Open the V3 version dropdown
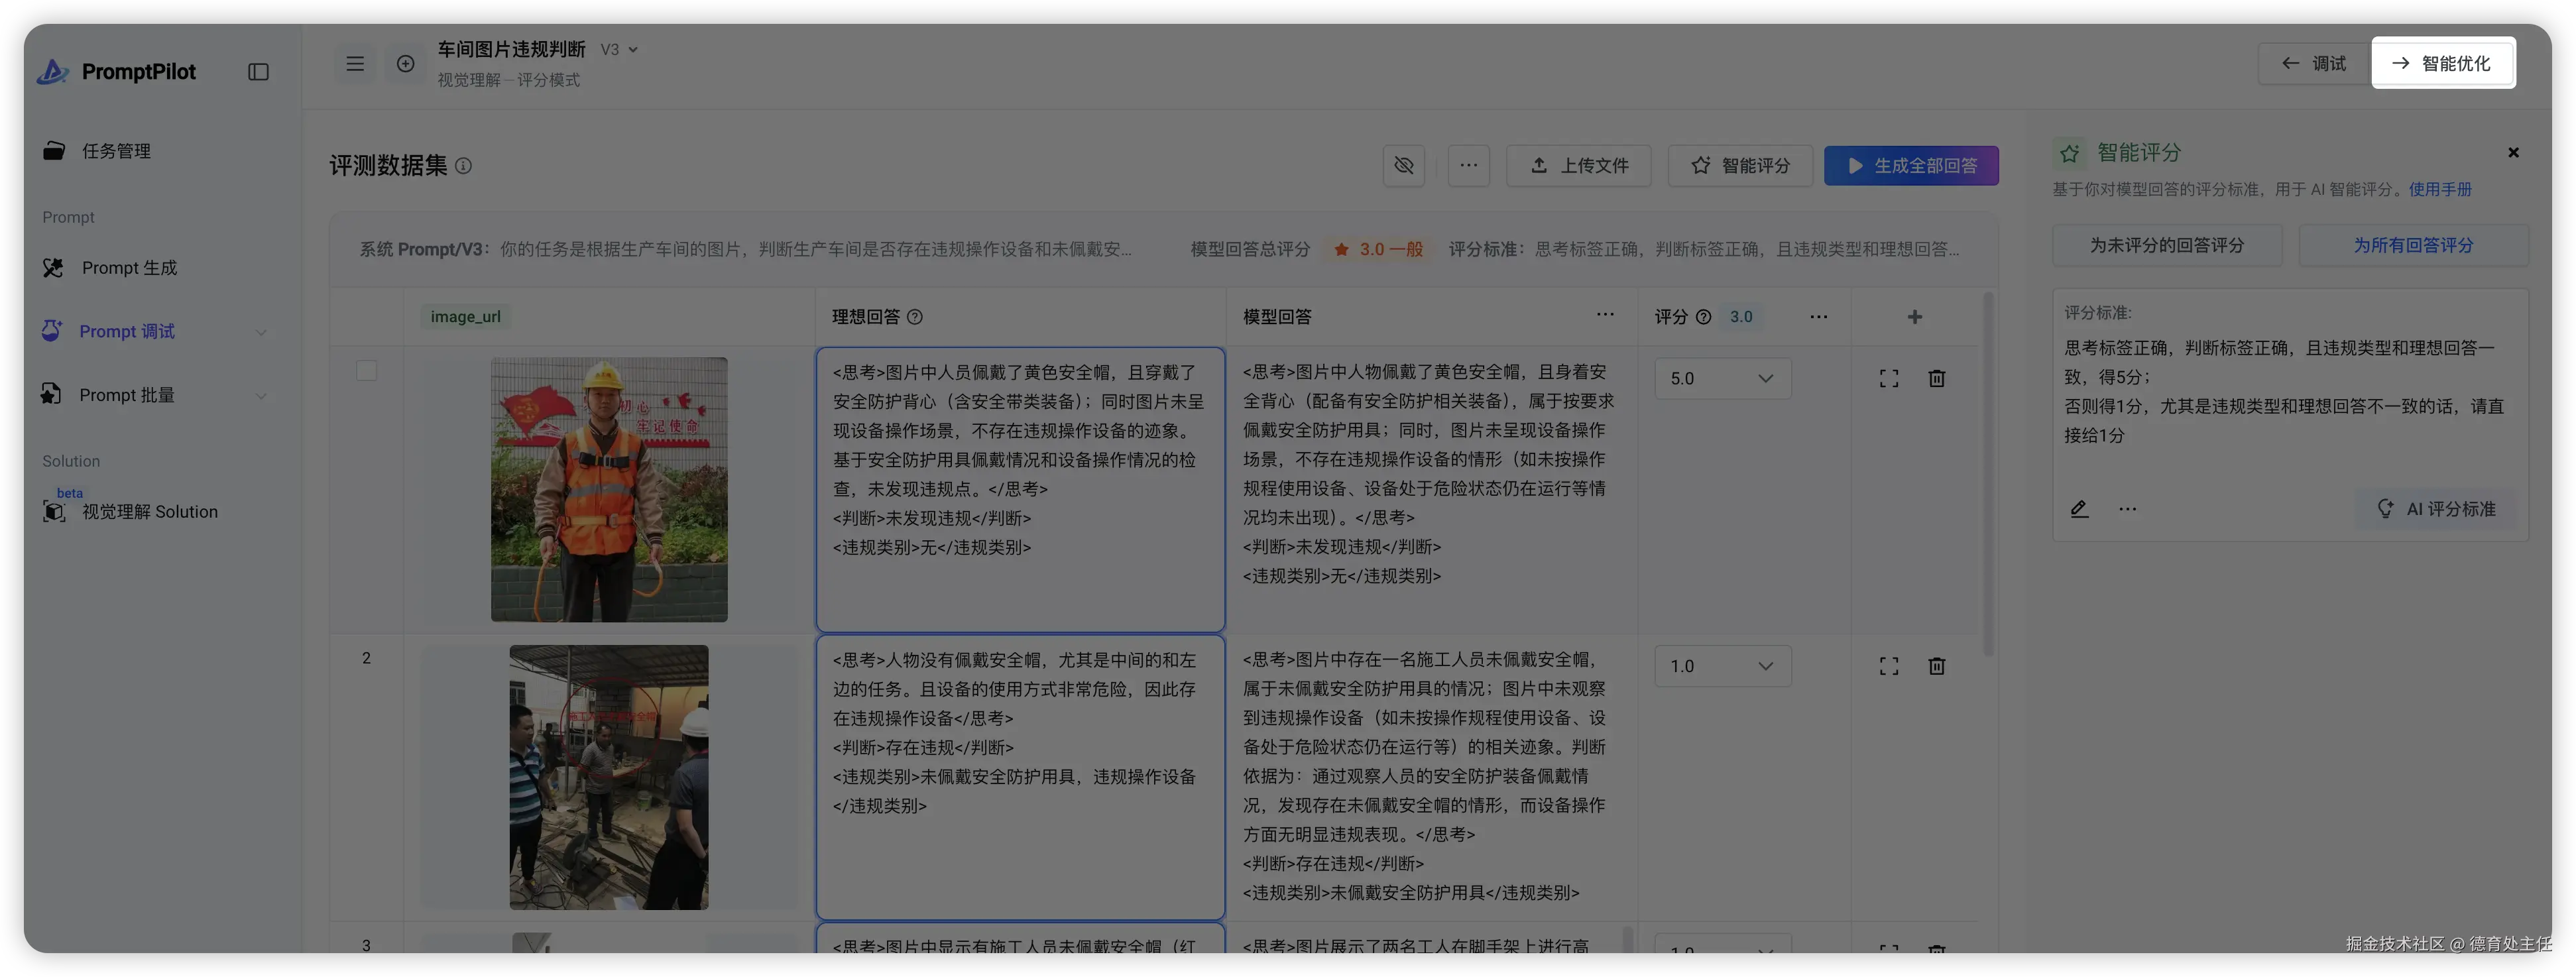2576x977 pixels. coord(619,50)
